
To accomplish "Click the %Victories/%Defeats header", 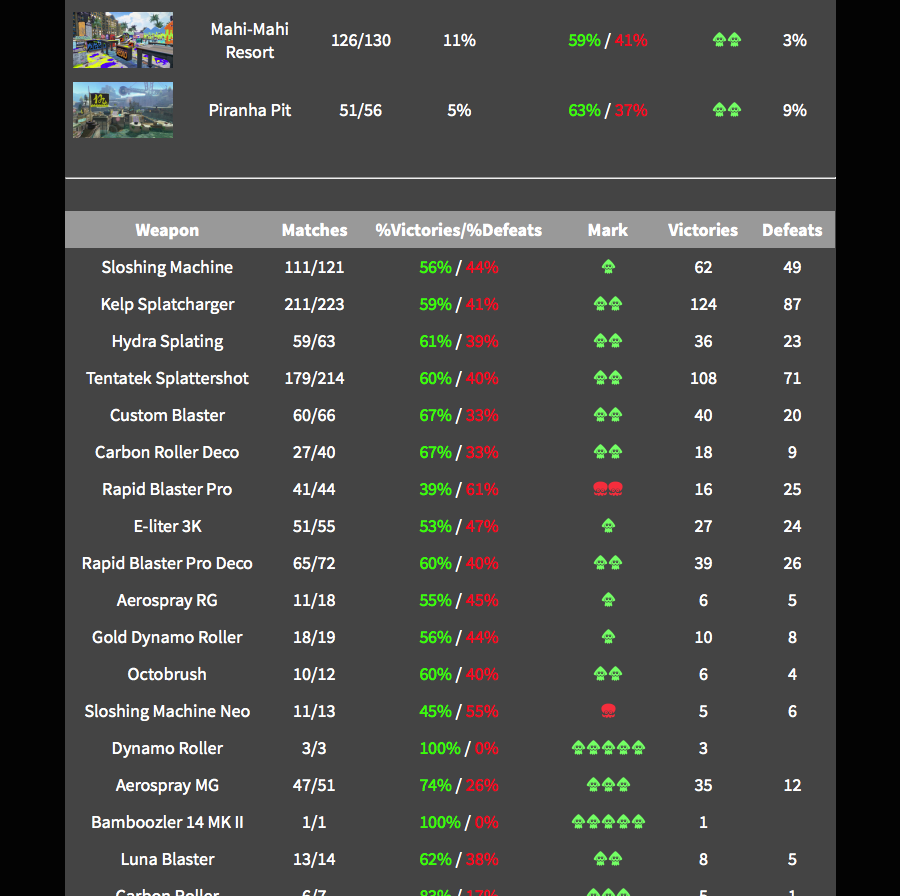I will 459,229.
